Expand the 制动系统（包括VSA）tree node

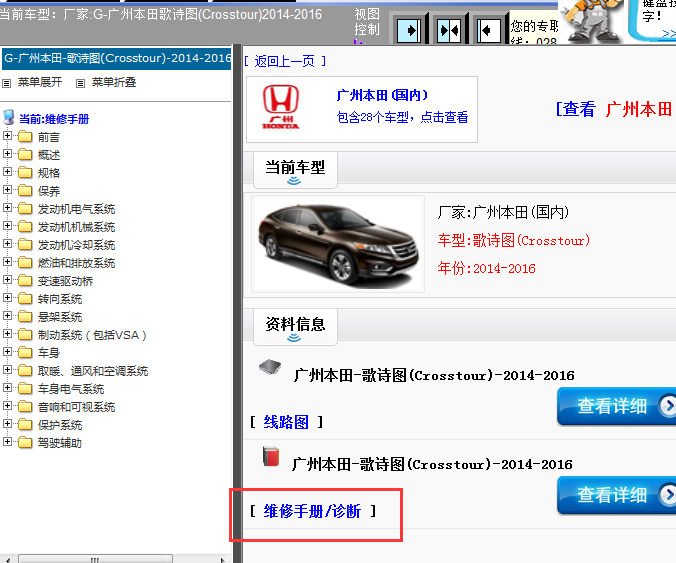point(7,334)
